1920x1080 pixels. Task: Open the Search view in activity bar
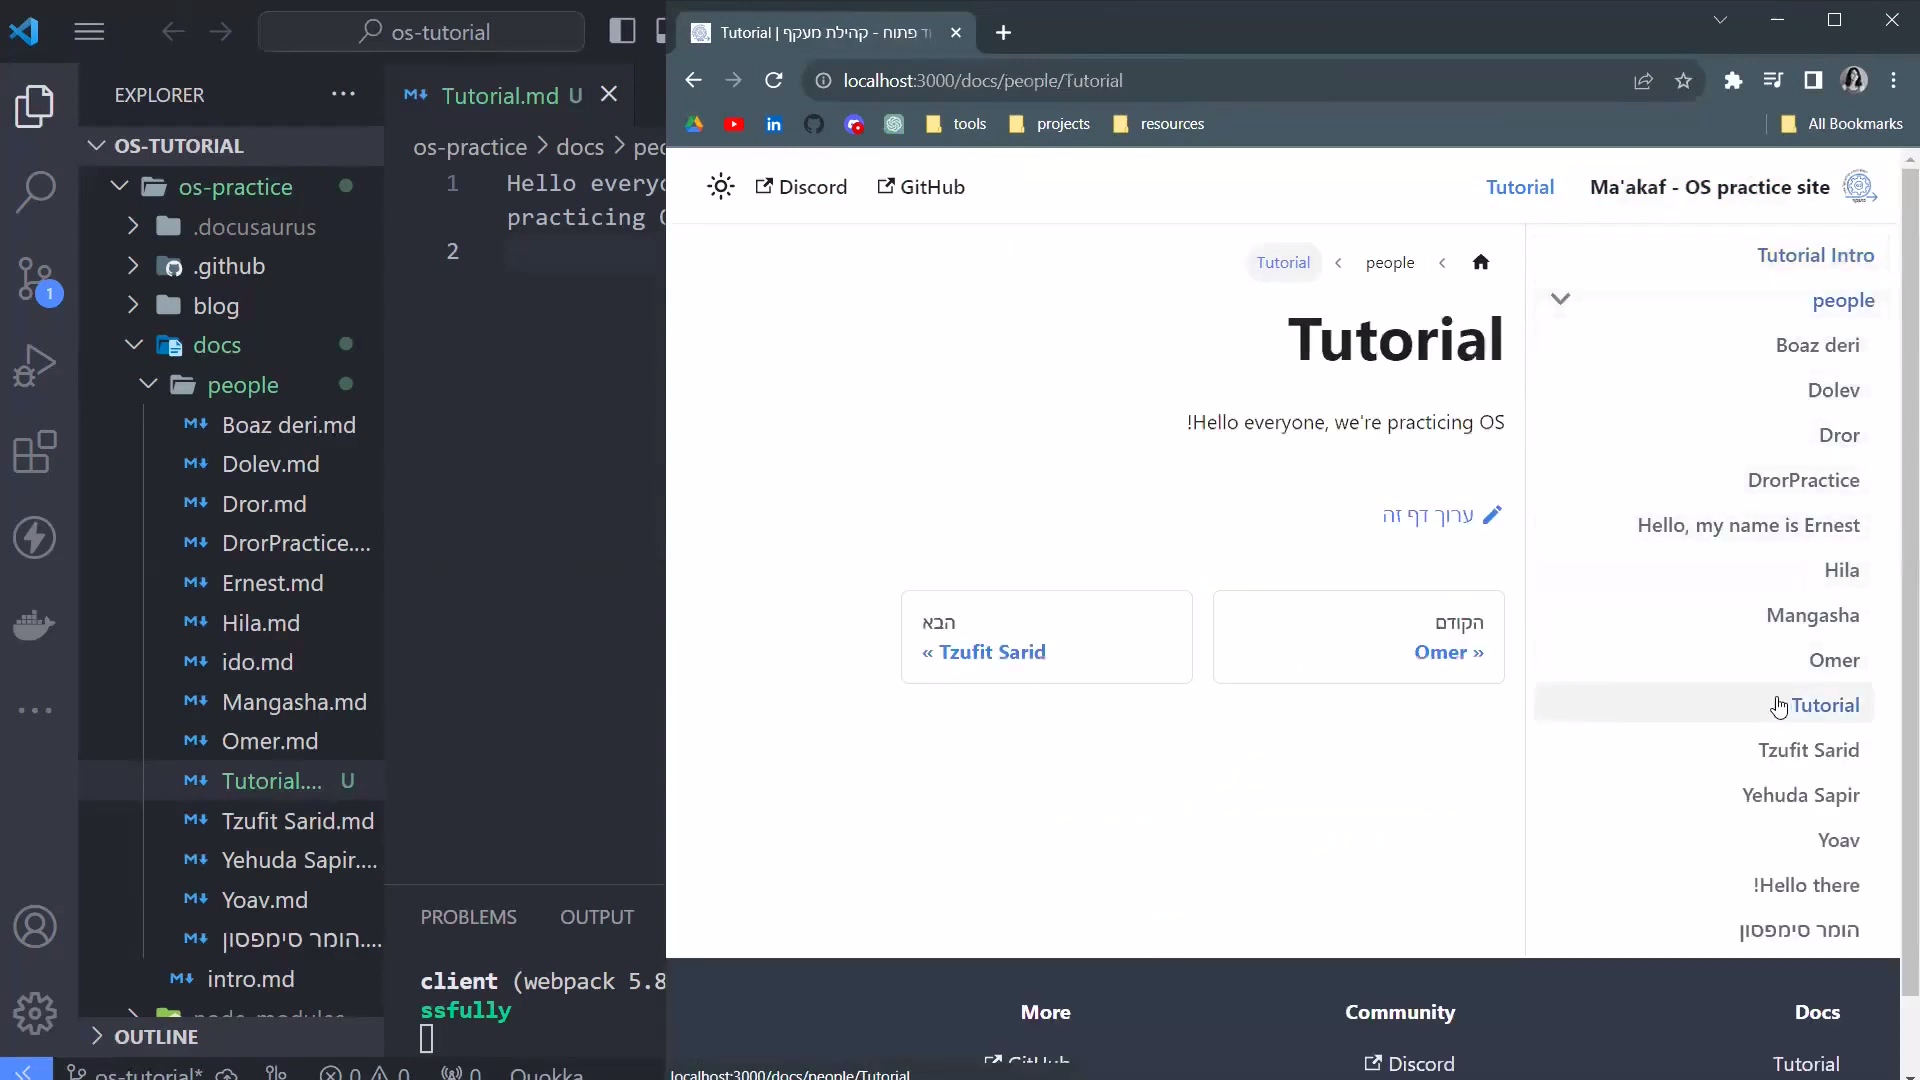36,192
